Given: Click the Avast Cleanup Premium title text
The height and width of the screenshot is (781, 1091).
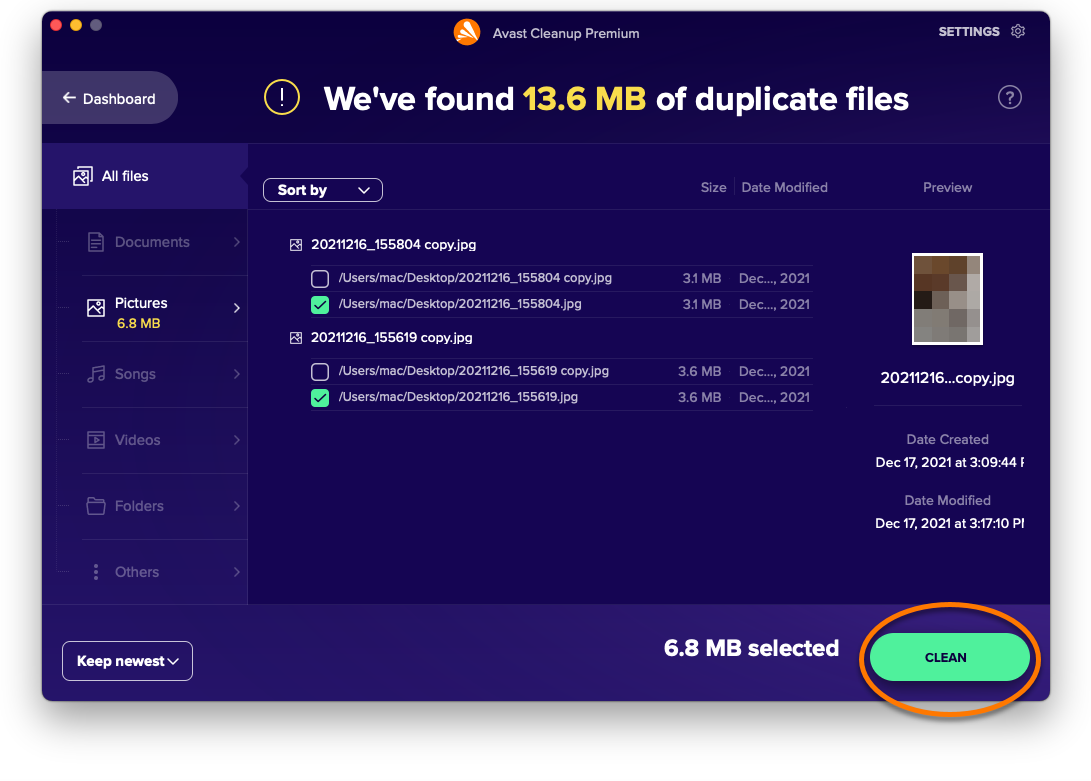Looking at the screenshot, I should coord(566,33).
